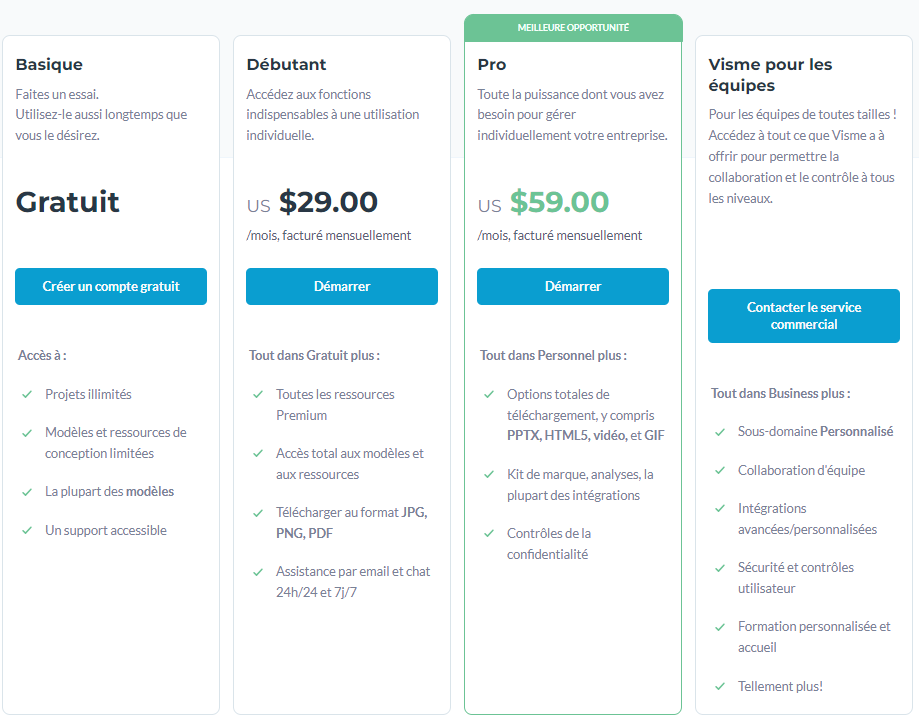
Task: Start the Débutant plan with Démarrer
Action: pos(342,287)
